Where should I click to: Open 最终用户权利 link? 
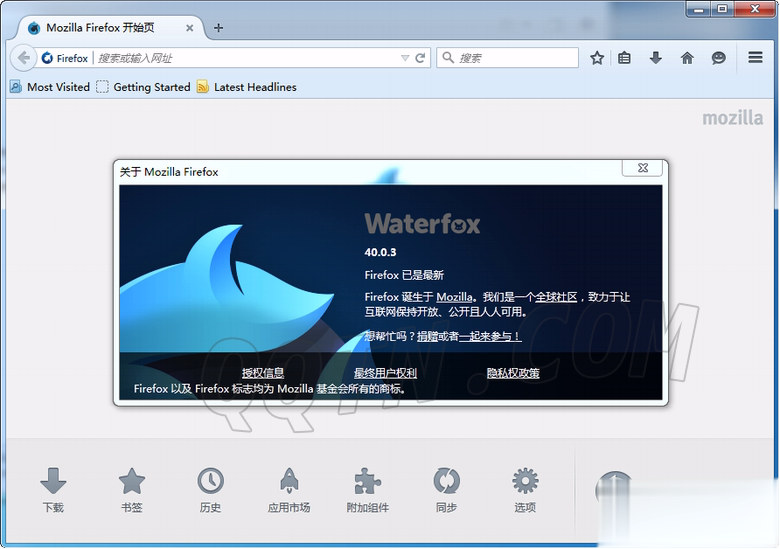[x=385, y=372]
